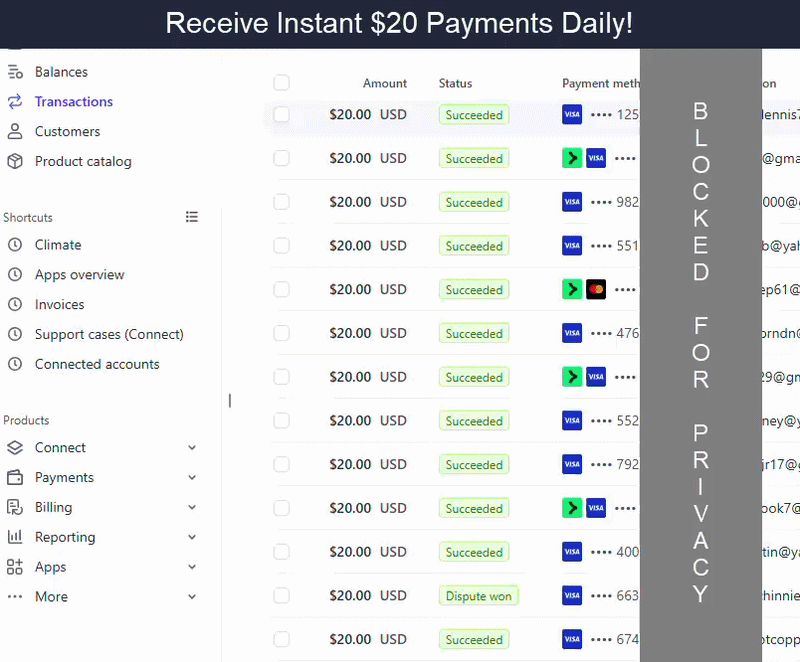Open the Shortcuts list edit icon
This screenshot has height=662, width=800.
pyautogui.click(x=192, y=217)
